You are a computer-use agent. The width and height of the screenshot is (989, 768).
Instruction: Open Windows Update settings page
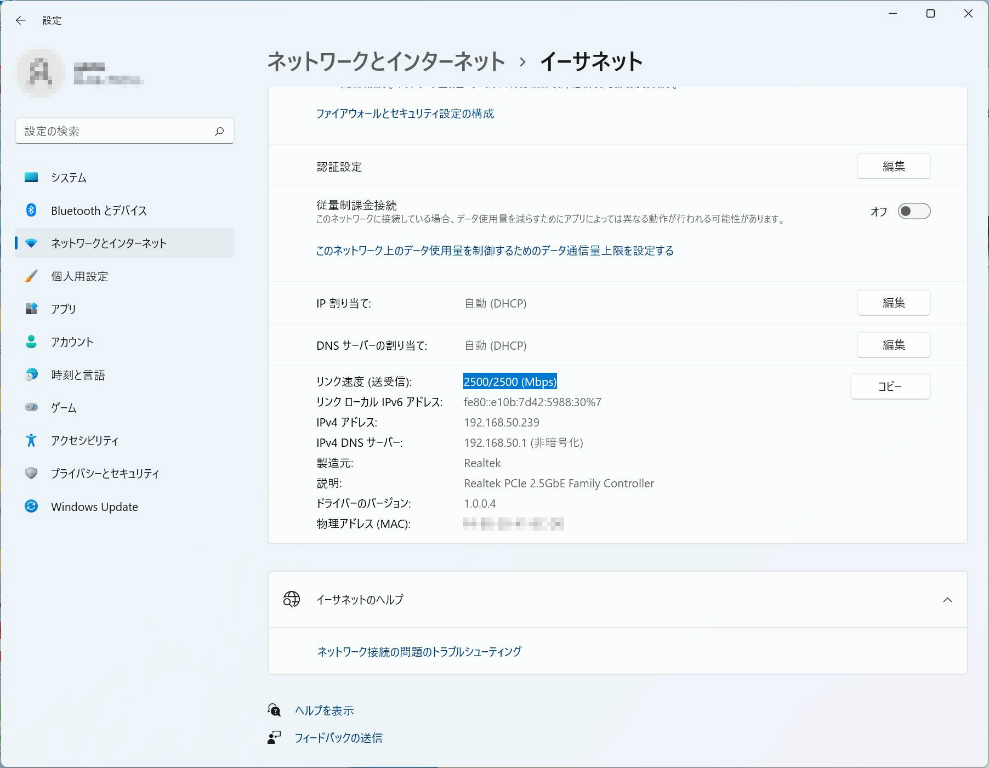pos(94,507)
